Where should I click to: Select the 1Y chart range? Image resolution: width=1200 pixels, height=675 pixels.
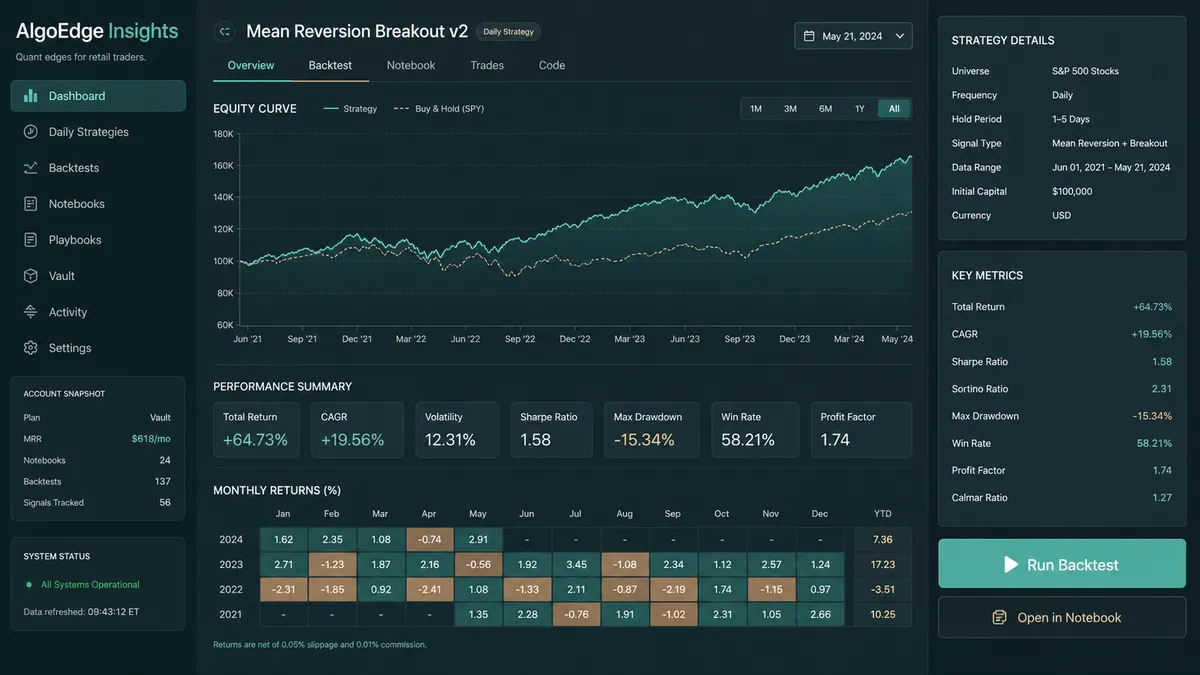(x=860, y=109)
